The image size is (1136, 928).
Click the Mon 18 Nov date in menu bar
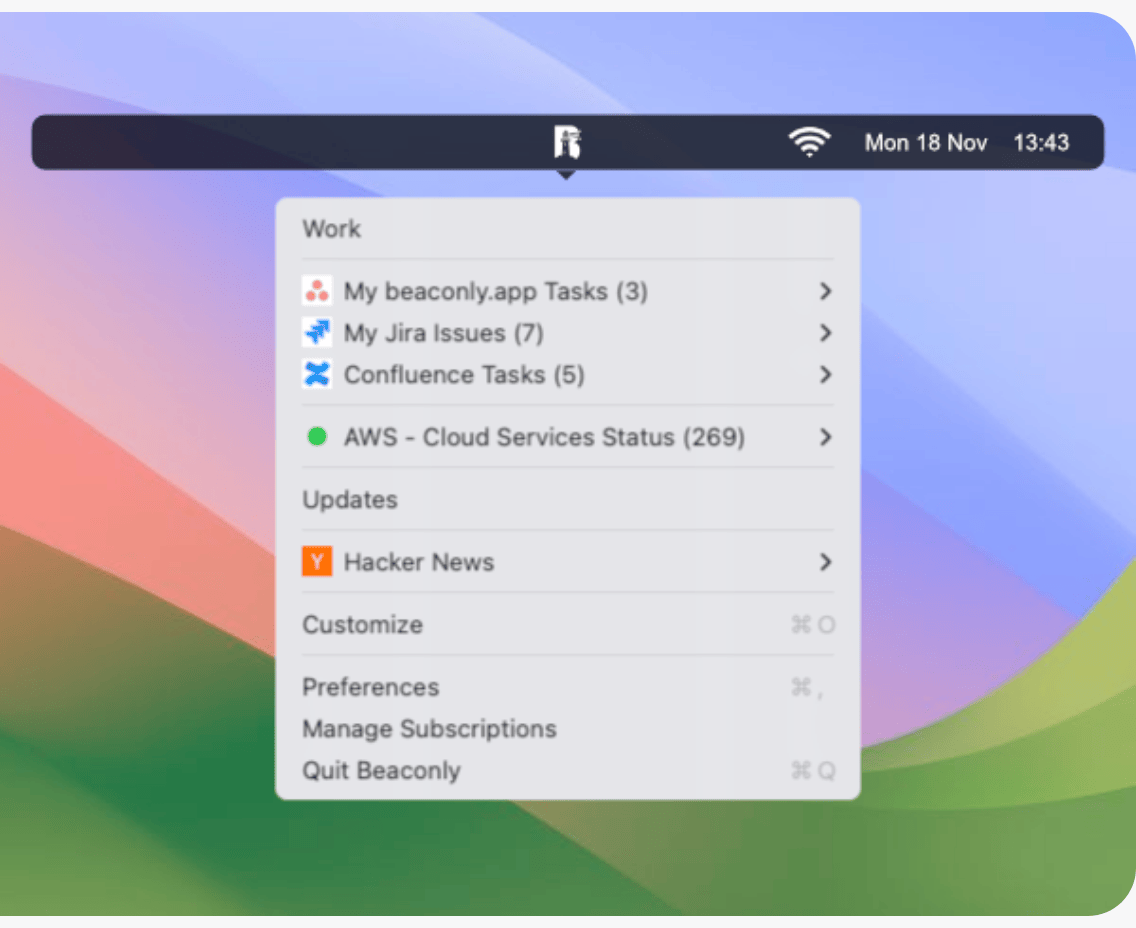coord(925,143)
